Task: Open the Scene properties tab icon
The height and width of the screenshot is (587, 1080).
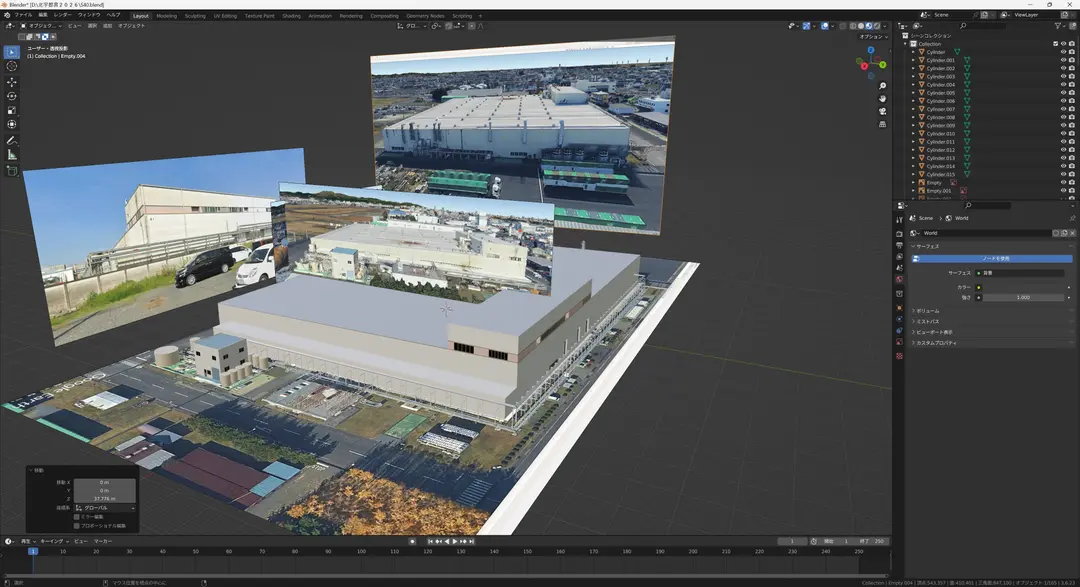Action: coord(899,268)
